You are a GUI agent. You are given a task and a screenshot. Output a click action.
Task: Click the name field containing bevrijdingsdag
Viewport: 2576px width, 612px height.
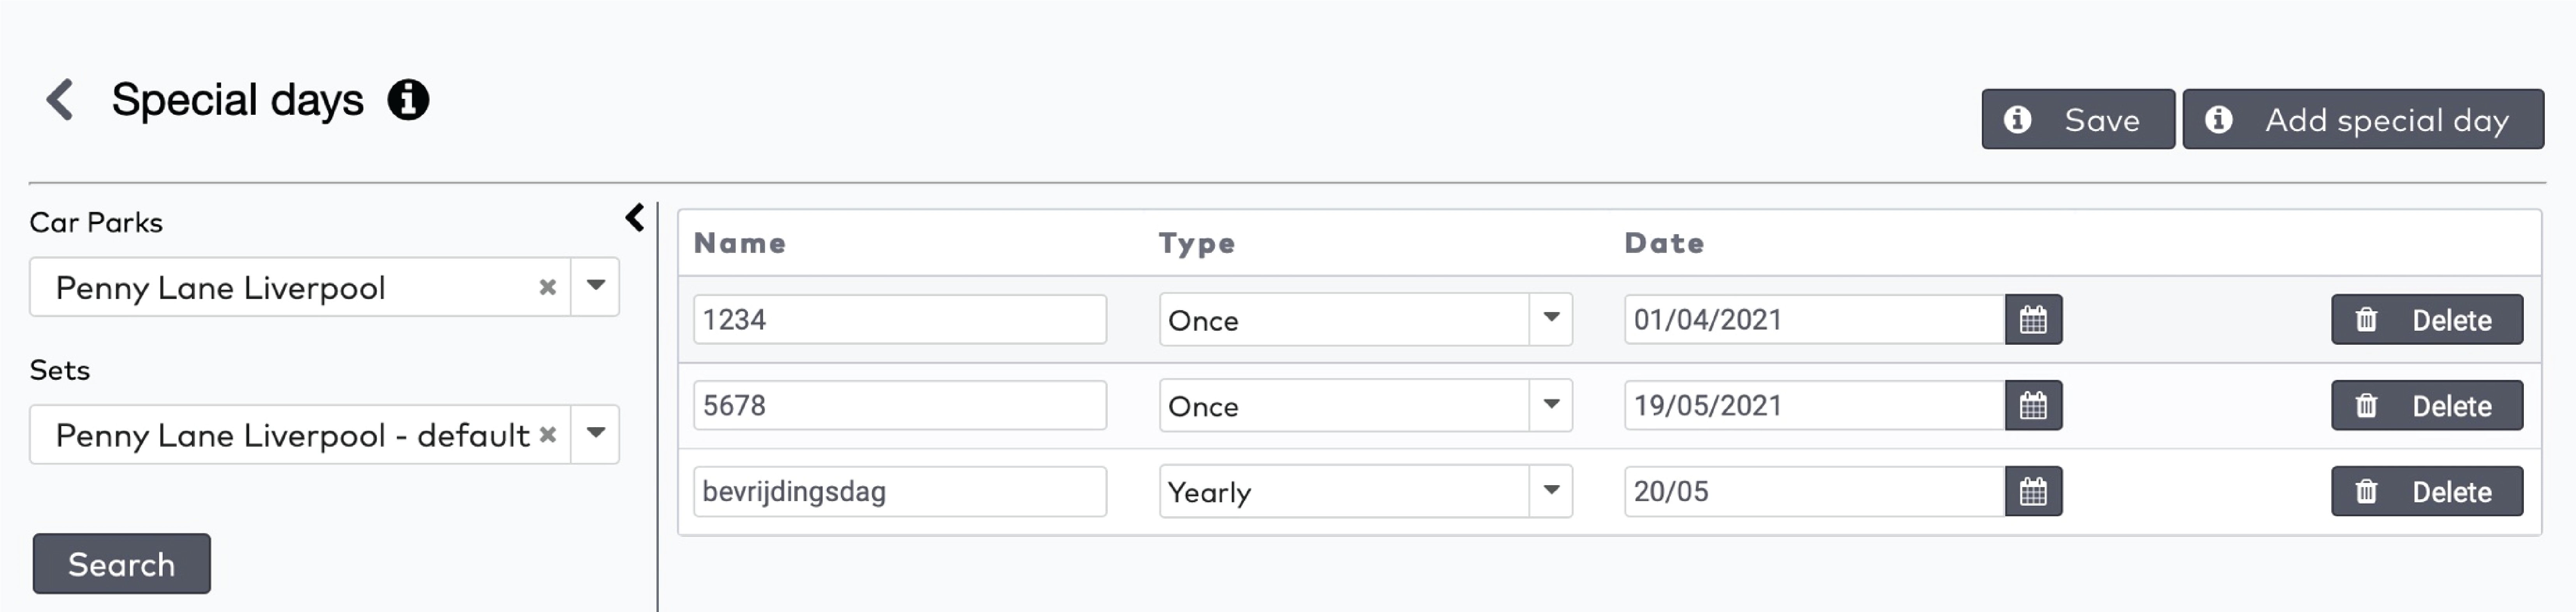pyautogui.click(x=898, y=491)
